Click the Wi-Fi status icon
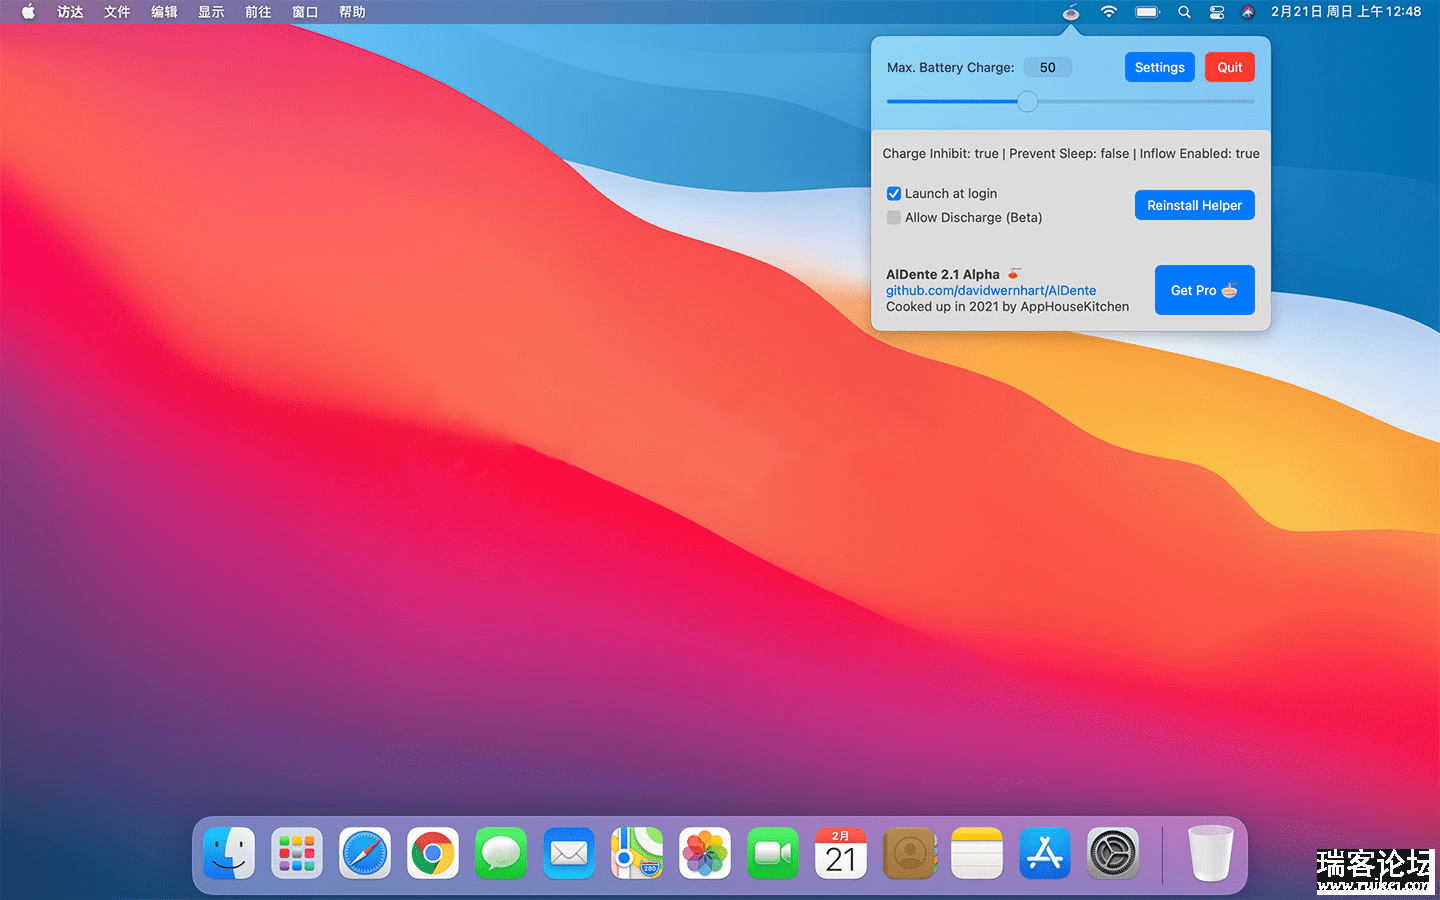Screen dimensions: 1440x900 coord(1108,12)
